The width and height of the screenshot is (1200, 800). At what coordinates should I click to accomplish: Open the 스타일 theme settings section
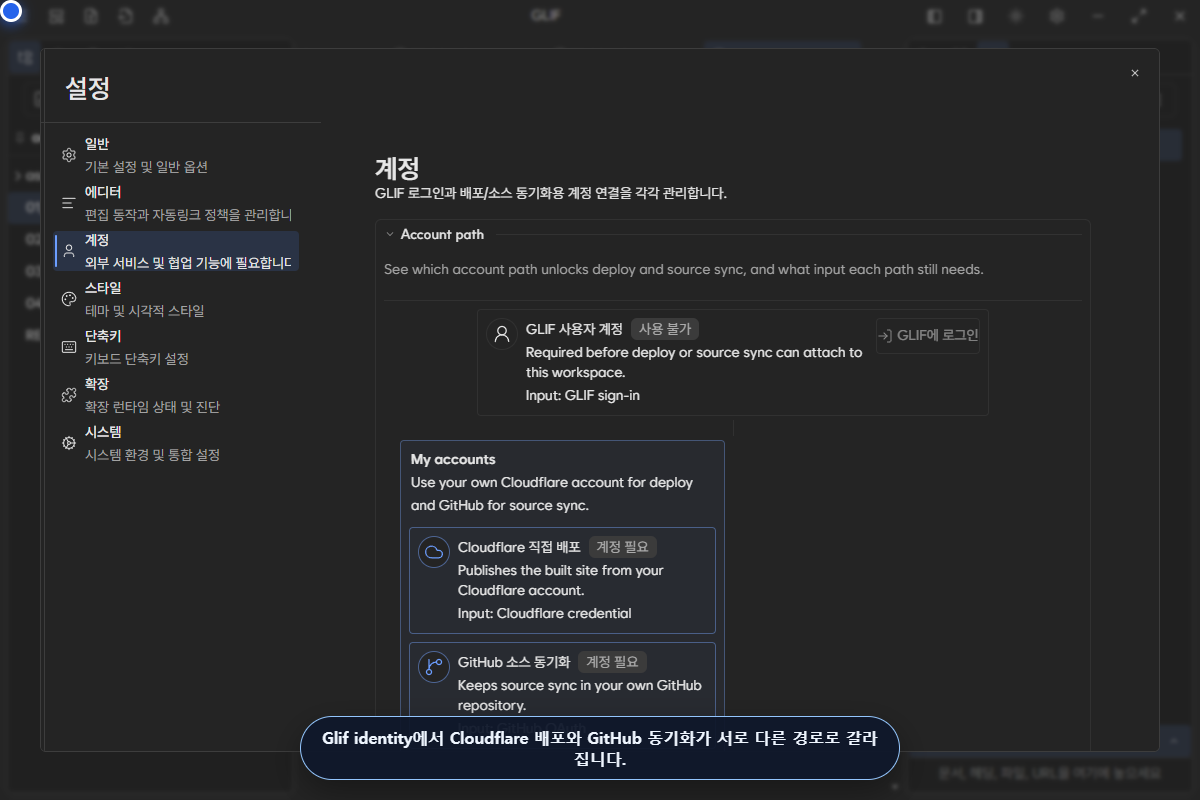177,299
